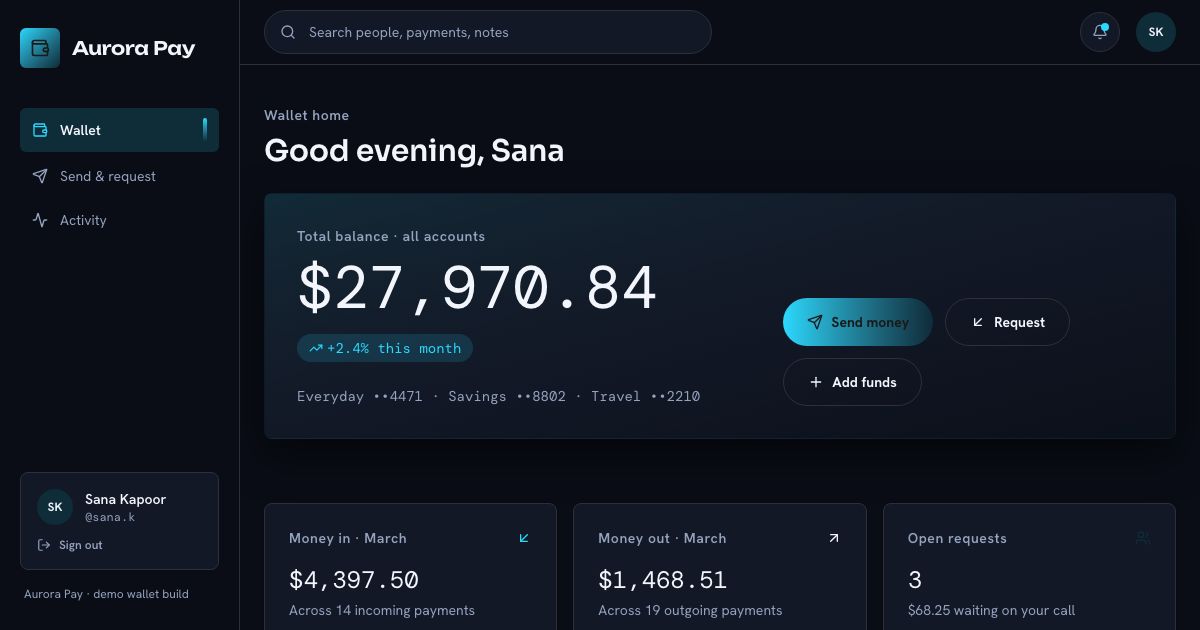1200x630 pixels.
Task: Click $68.25 waiting on your call text
Action: (x=991, y=610)
